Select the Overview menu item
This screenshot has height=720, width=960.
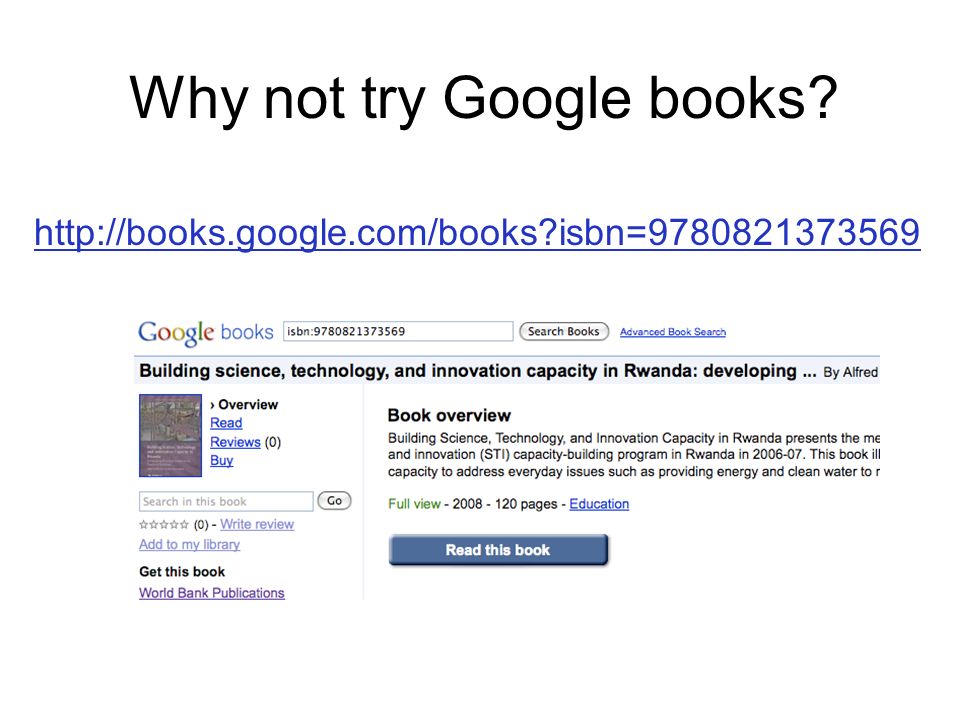tap(244, 405)
